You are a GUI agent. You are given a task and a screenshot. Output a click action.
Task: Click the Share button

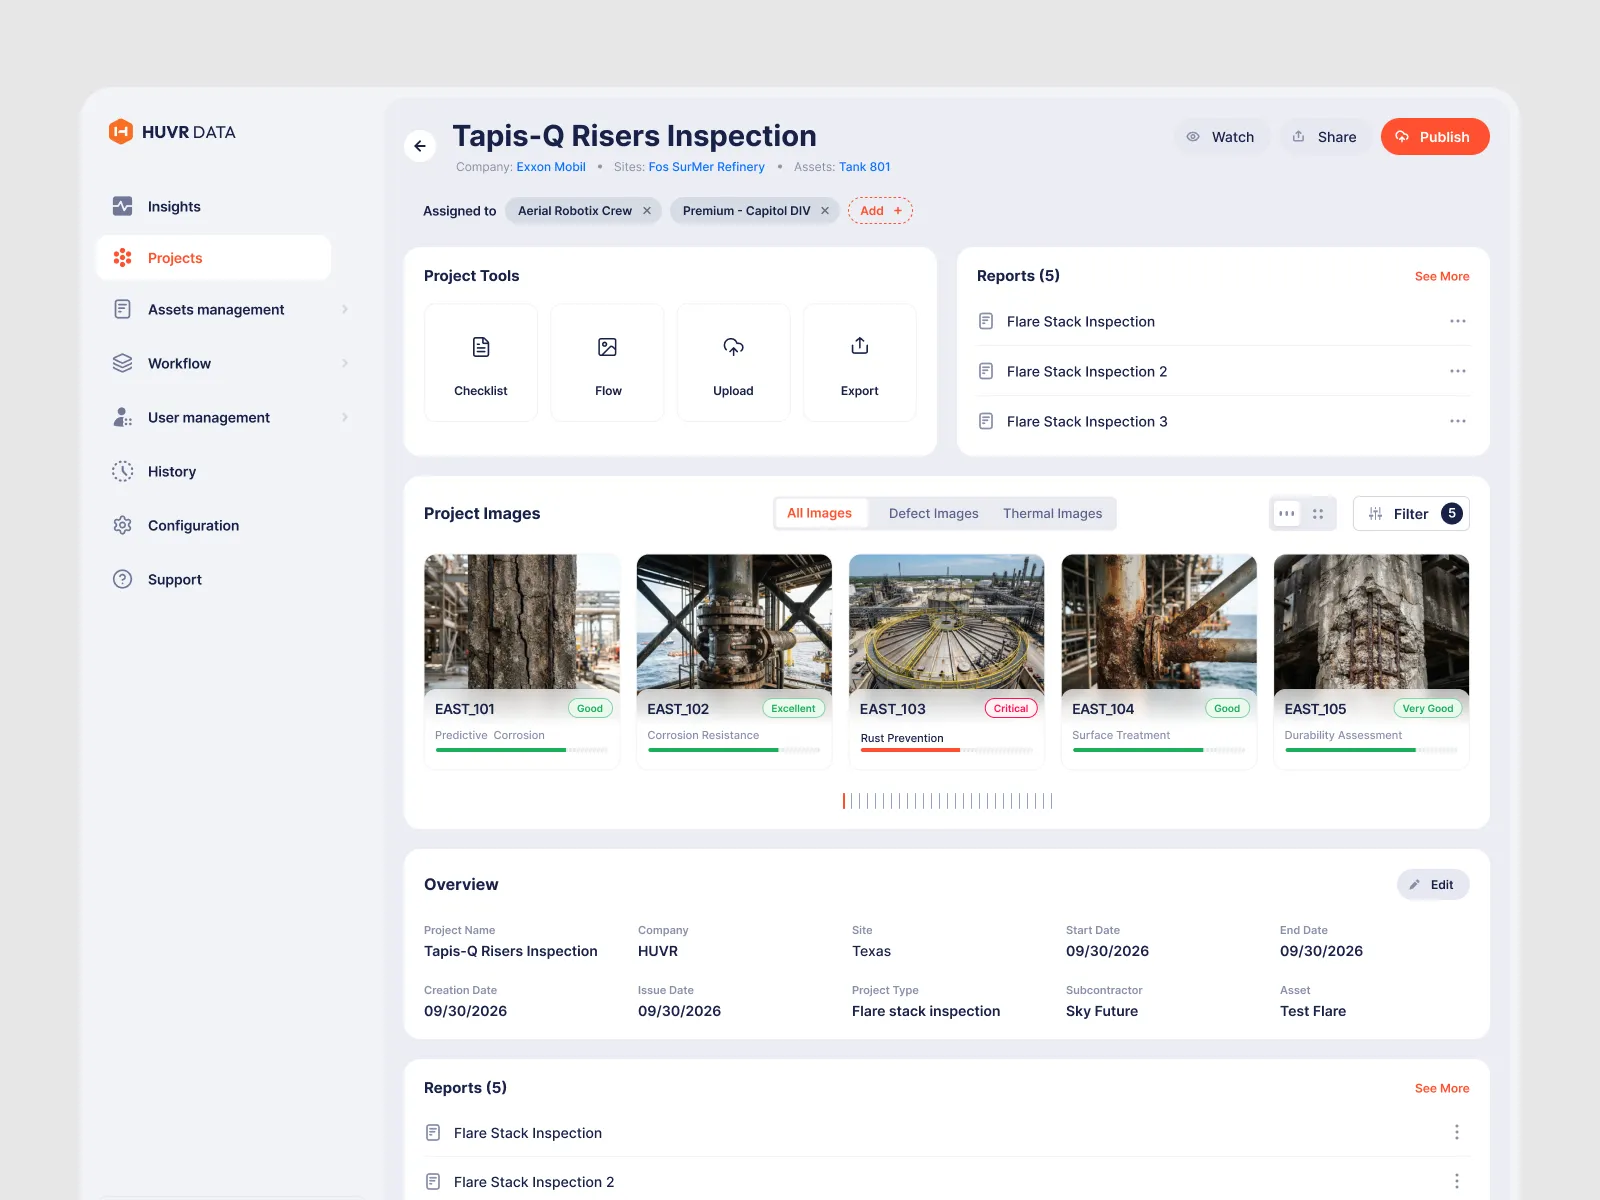(x=1325, y=137)
